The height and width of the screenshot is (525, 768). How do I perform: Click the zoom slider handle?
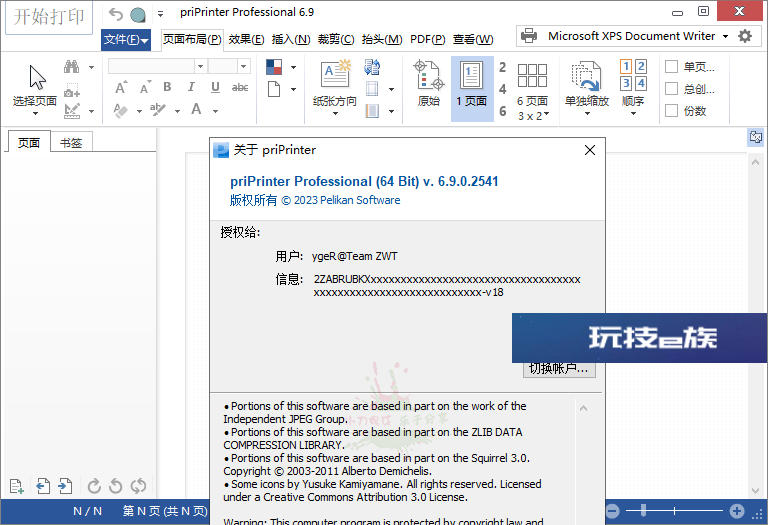tap(643, 511)
